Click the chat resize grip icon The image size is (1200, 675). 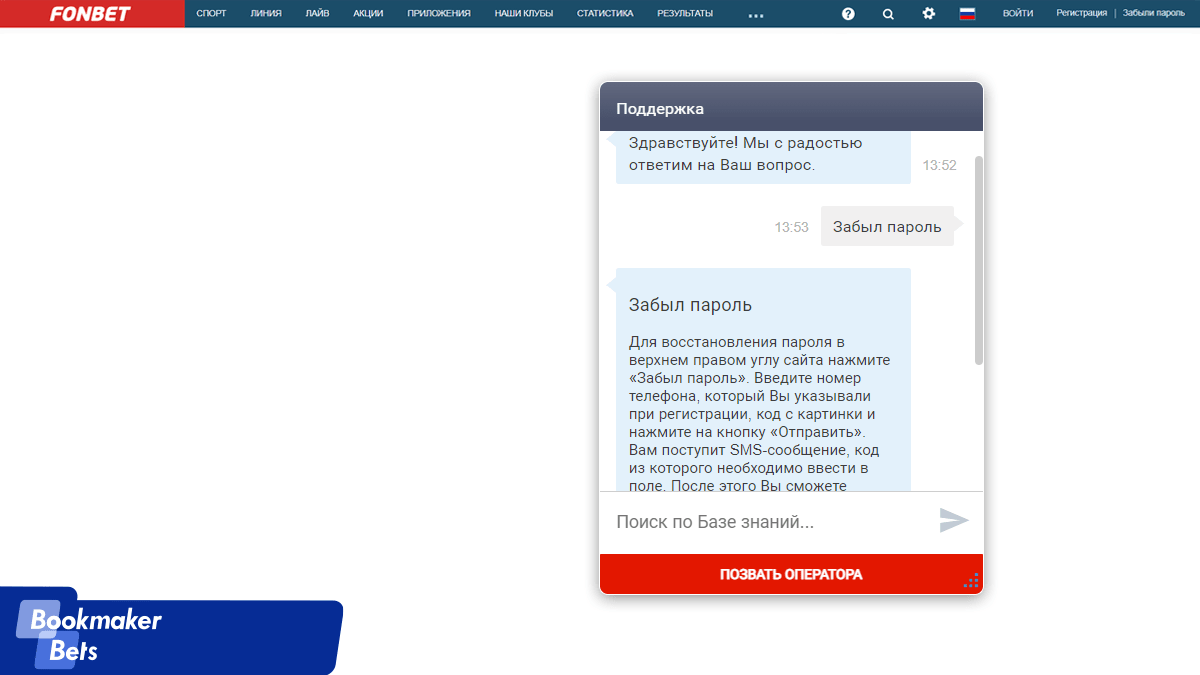pos(971,581)
